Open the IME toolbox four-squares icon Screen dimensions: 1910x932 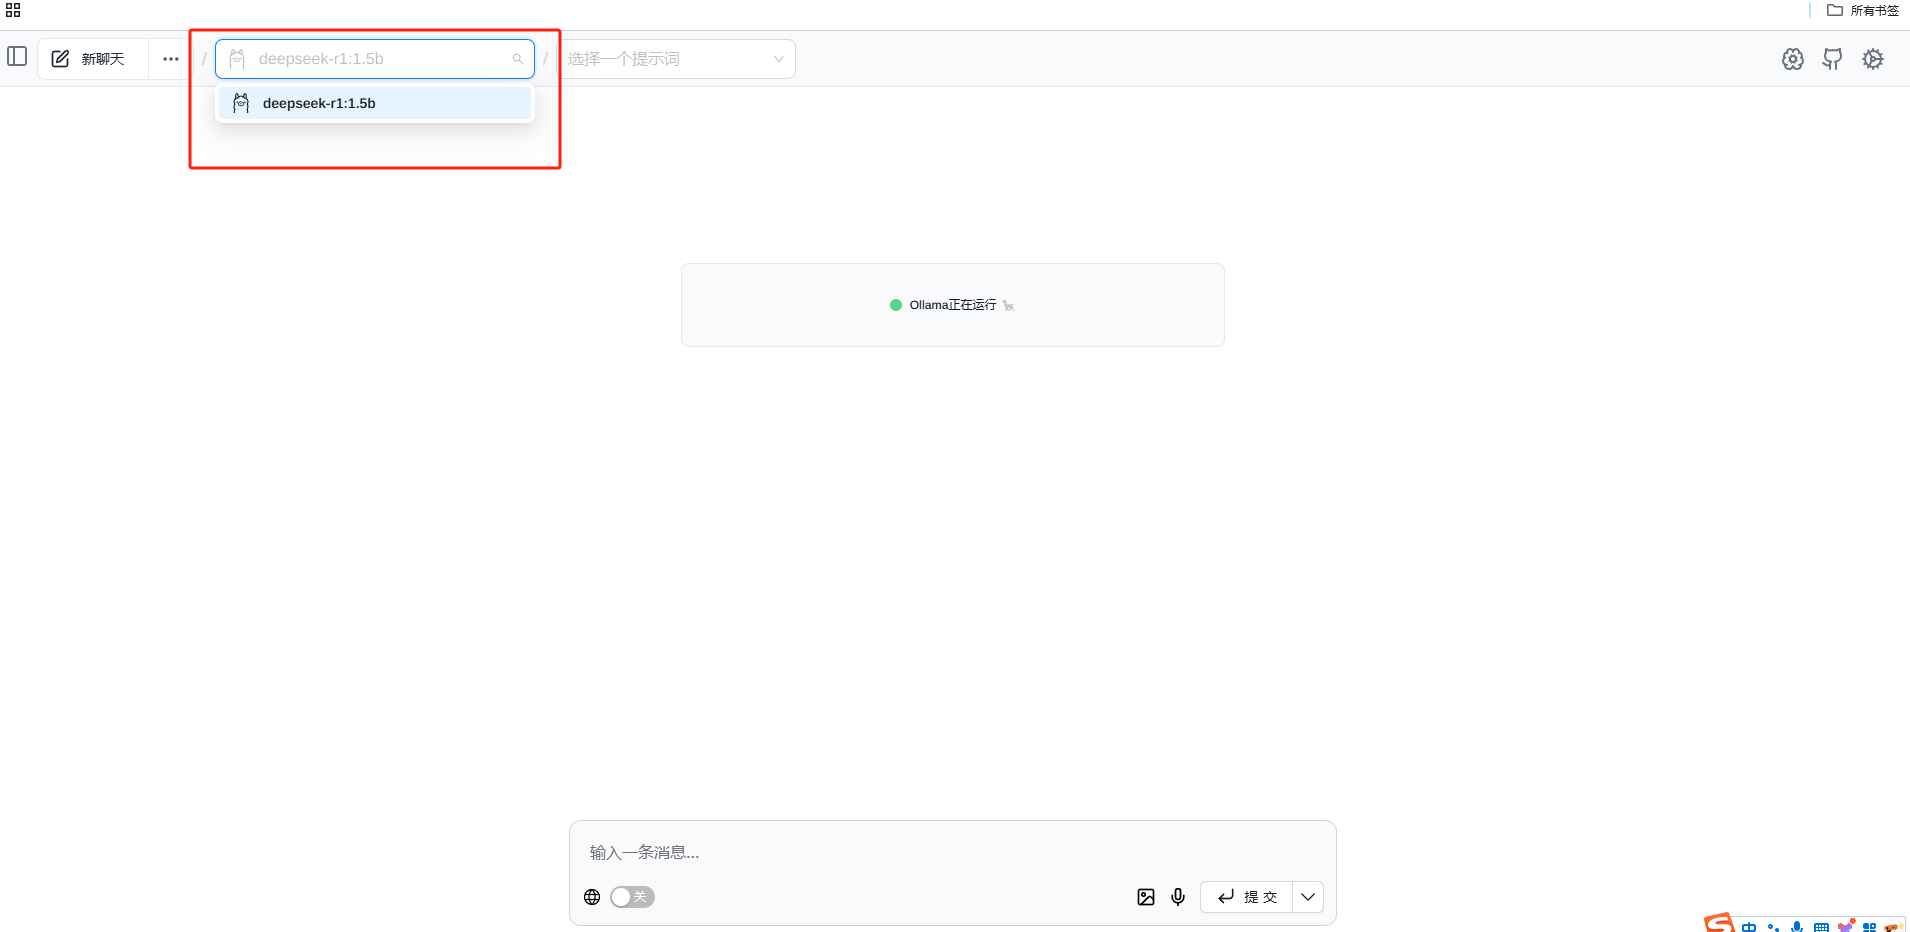(x=1869, y=927)
